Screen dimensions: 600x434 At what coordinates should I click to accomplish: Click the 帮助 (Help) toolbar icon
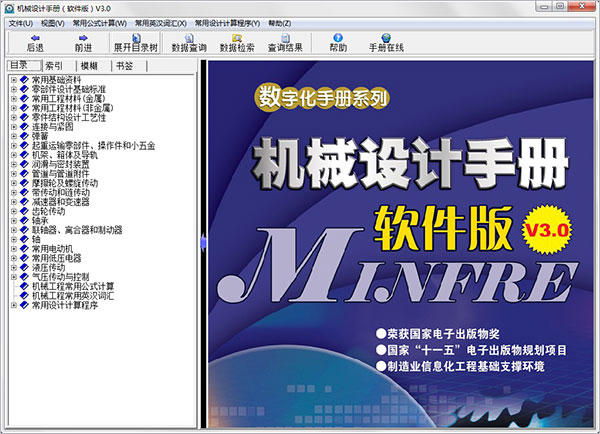pos(338,42)
